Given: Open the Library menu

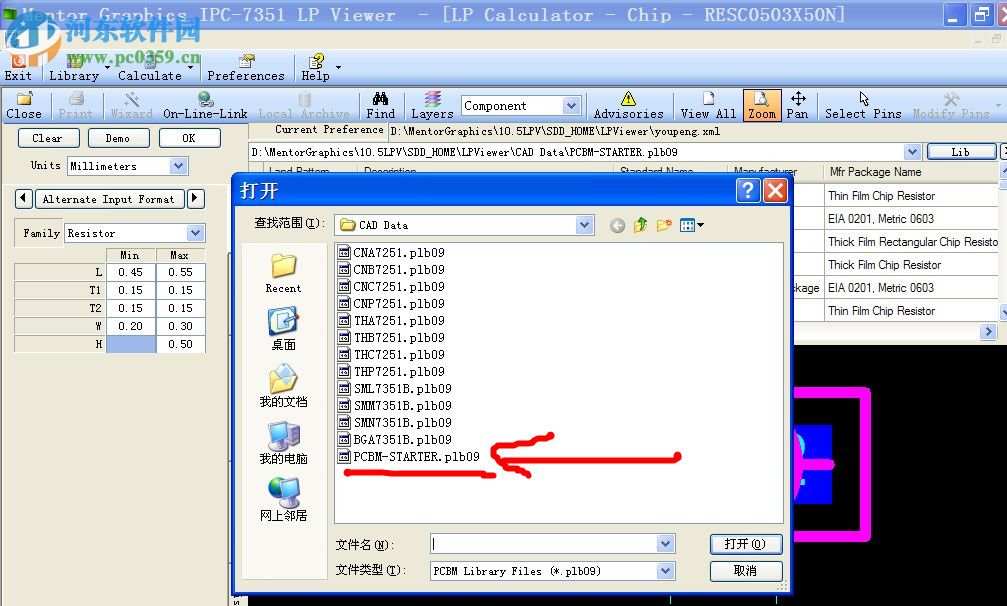Looking at the screenshot, I should point(75,75).
